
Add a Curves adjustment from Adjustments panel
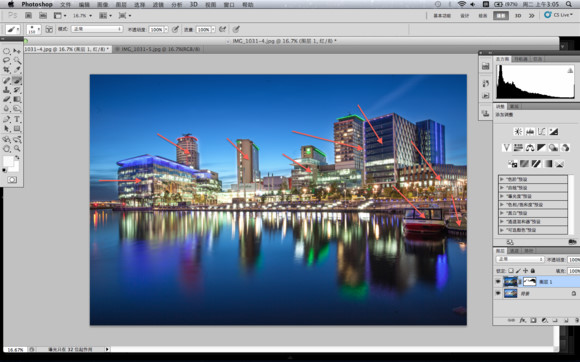pyautogui.click(x=542, y=132)
